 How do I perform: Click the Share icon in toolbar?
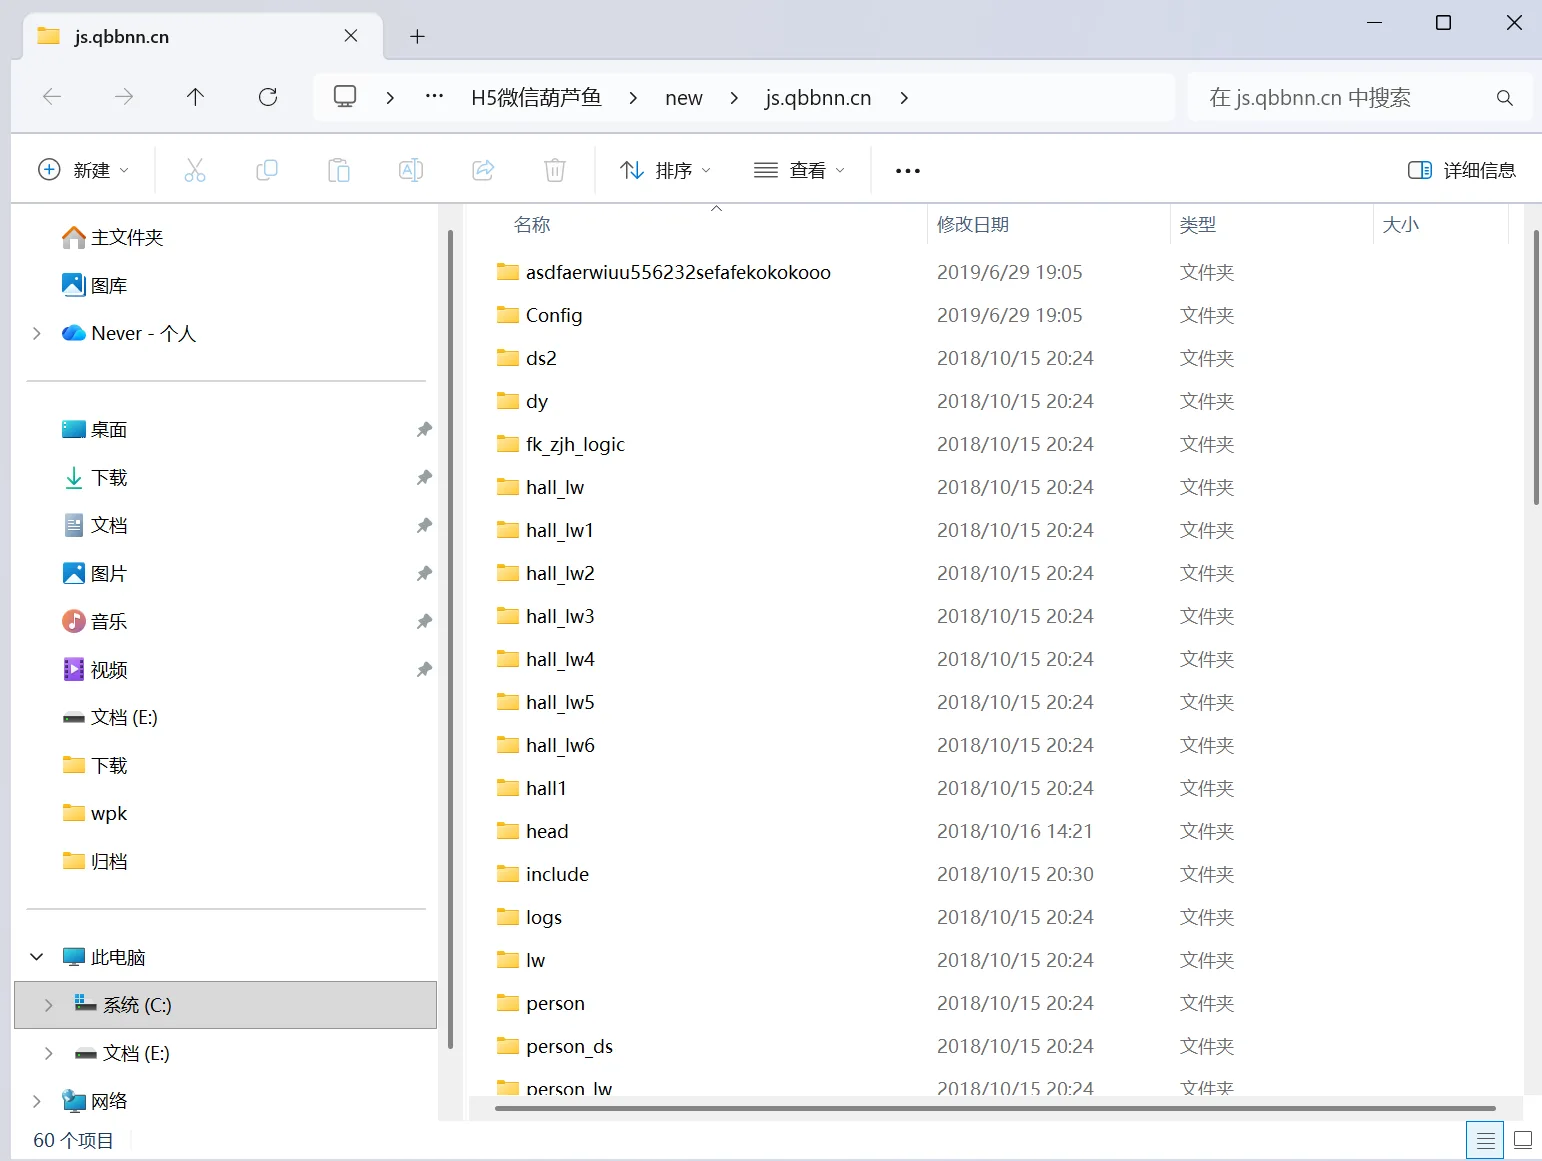pyautogui.click(x=483, y=170)
